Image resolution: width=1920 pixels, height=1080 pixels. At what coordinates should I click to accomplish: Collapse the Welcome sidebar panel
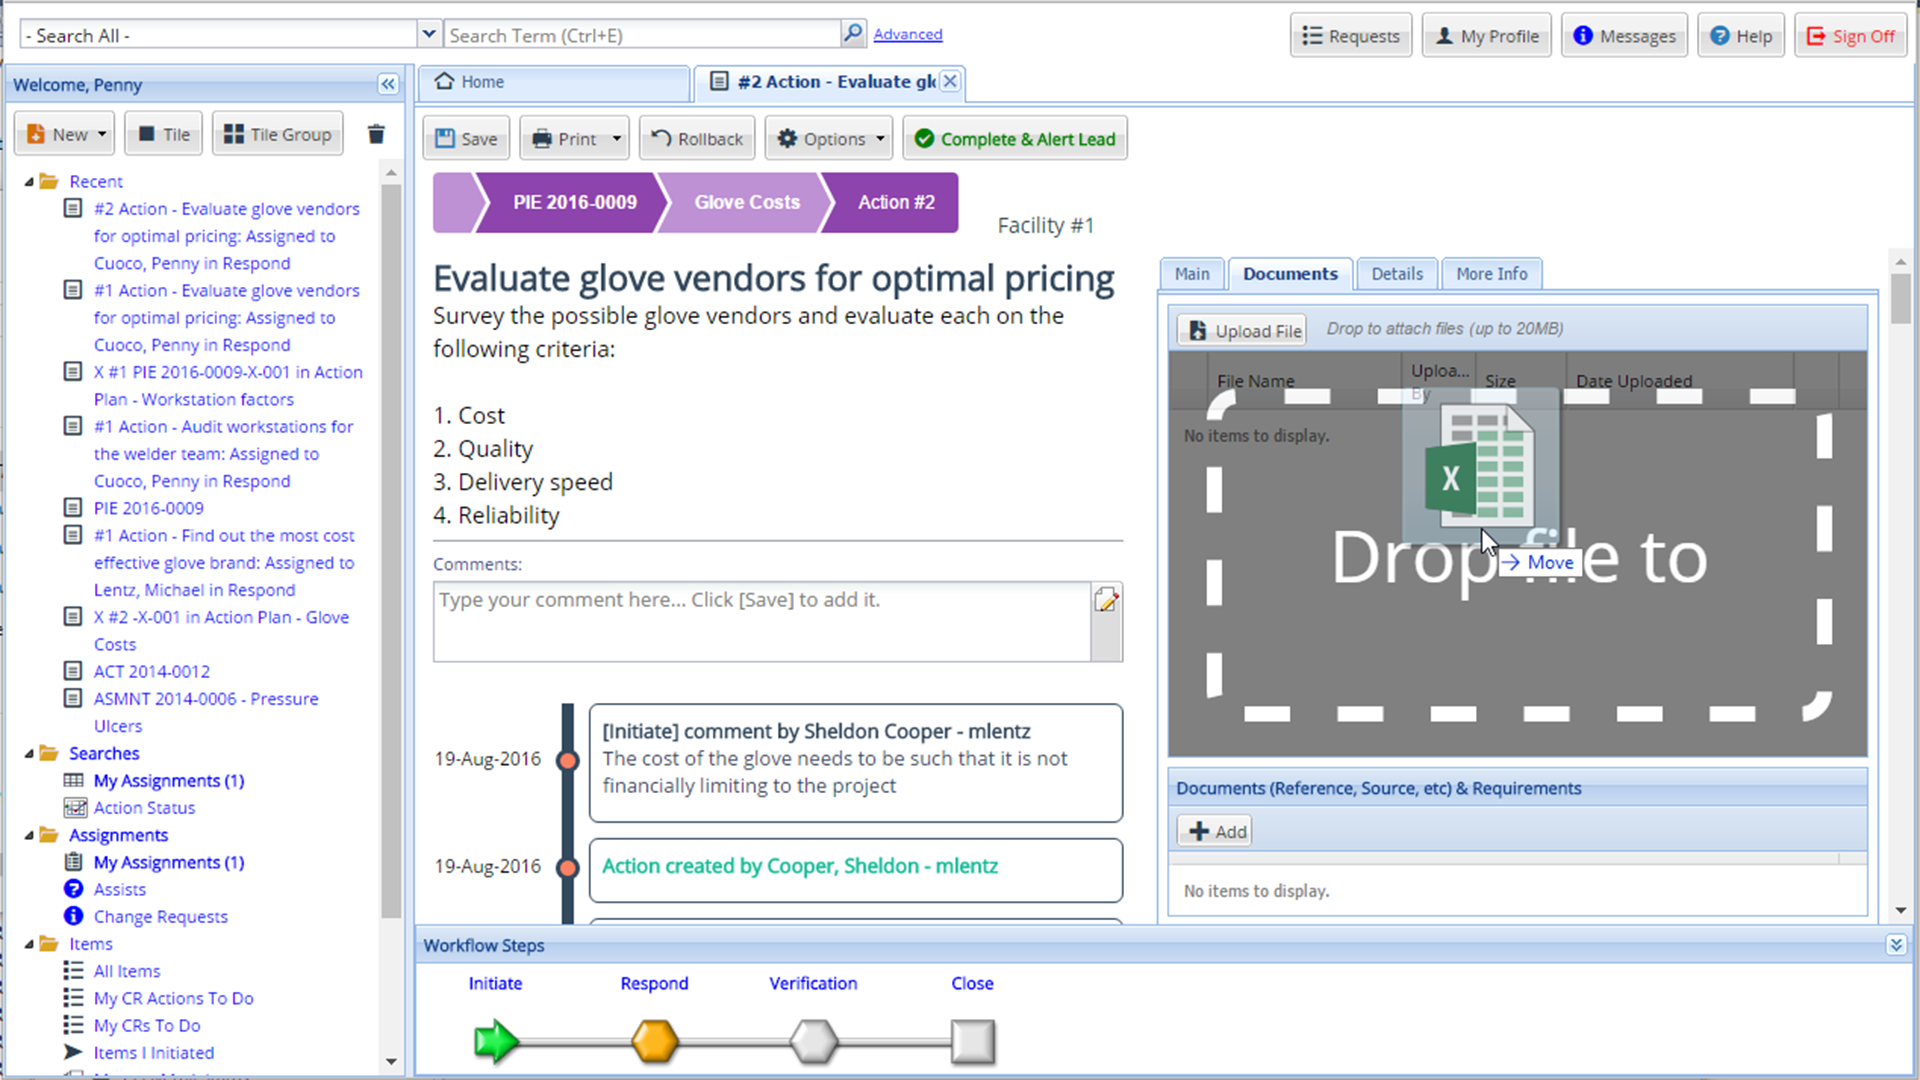(x=388, y=85)
